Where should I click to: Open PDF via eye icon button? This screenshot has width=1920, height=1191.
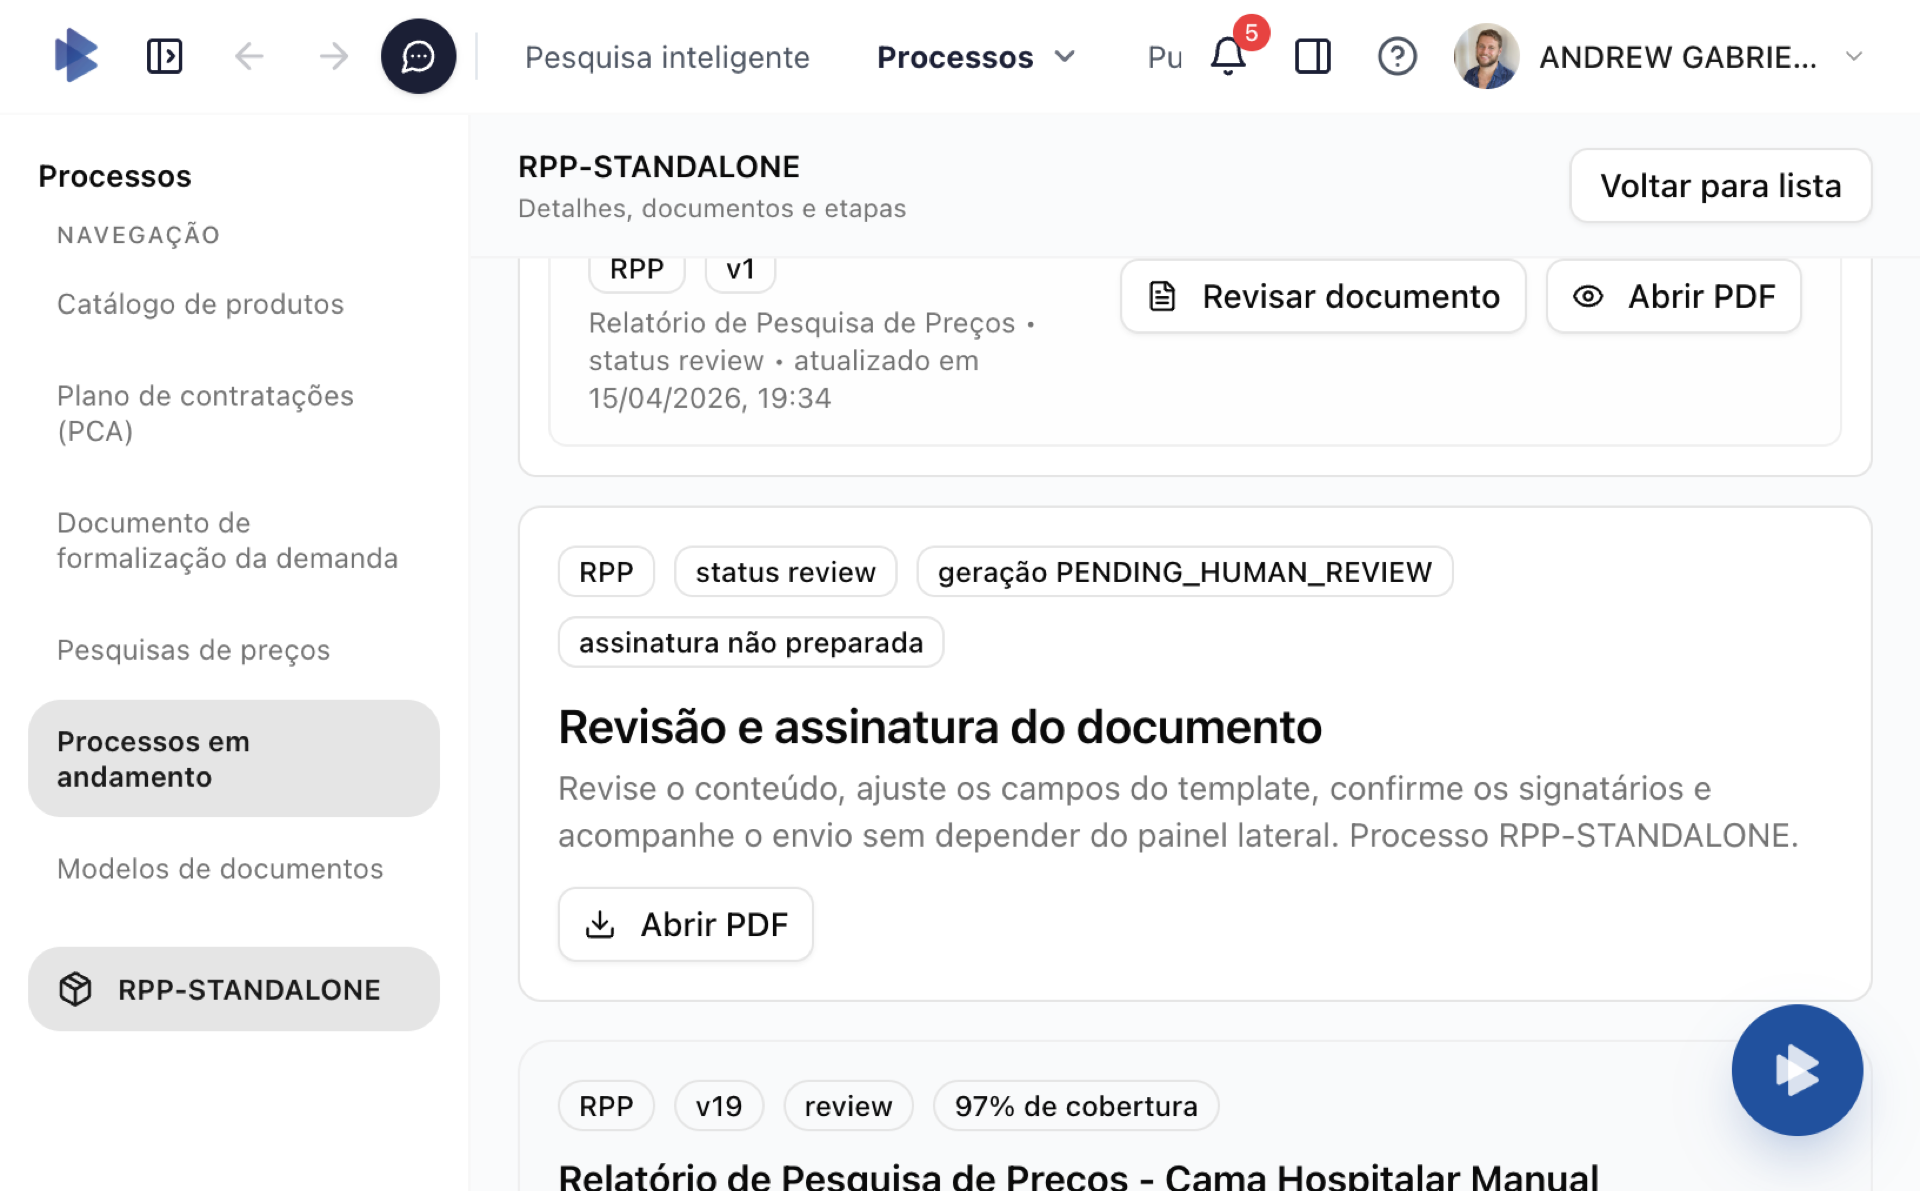(x=1673, y=296)
